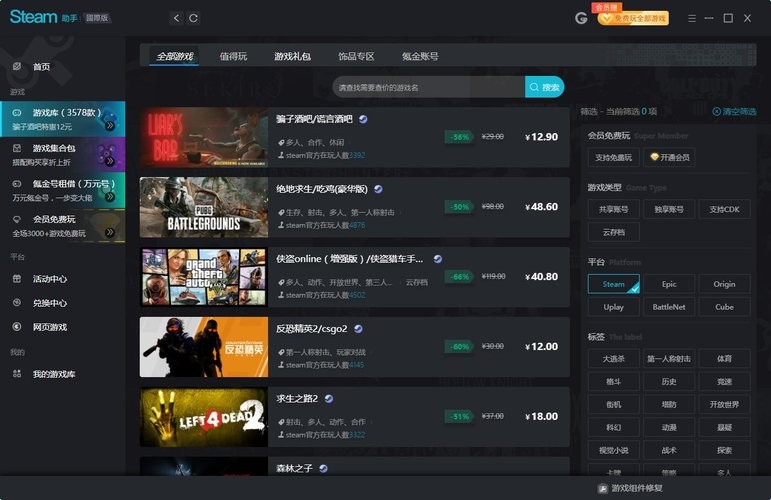
Task: Click the Steam logo at top left
Action: pyautogui.click(x=33, y=17)
